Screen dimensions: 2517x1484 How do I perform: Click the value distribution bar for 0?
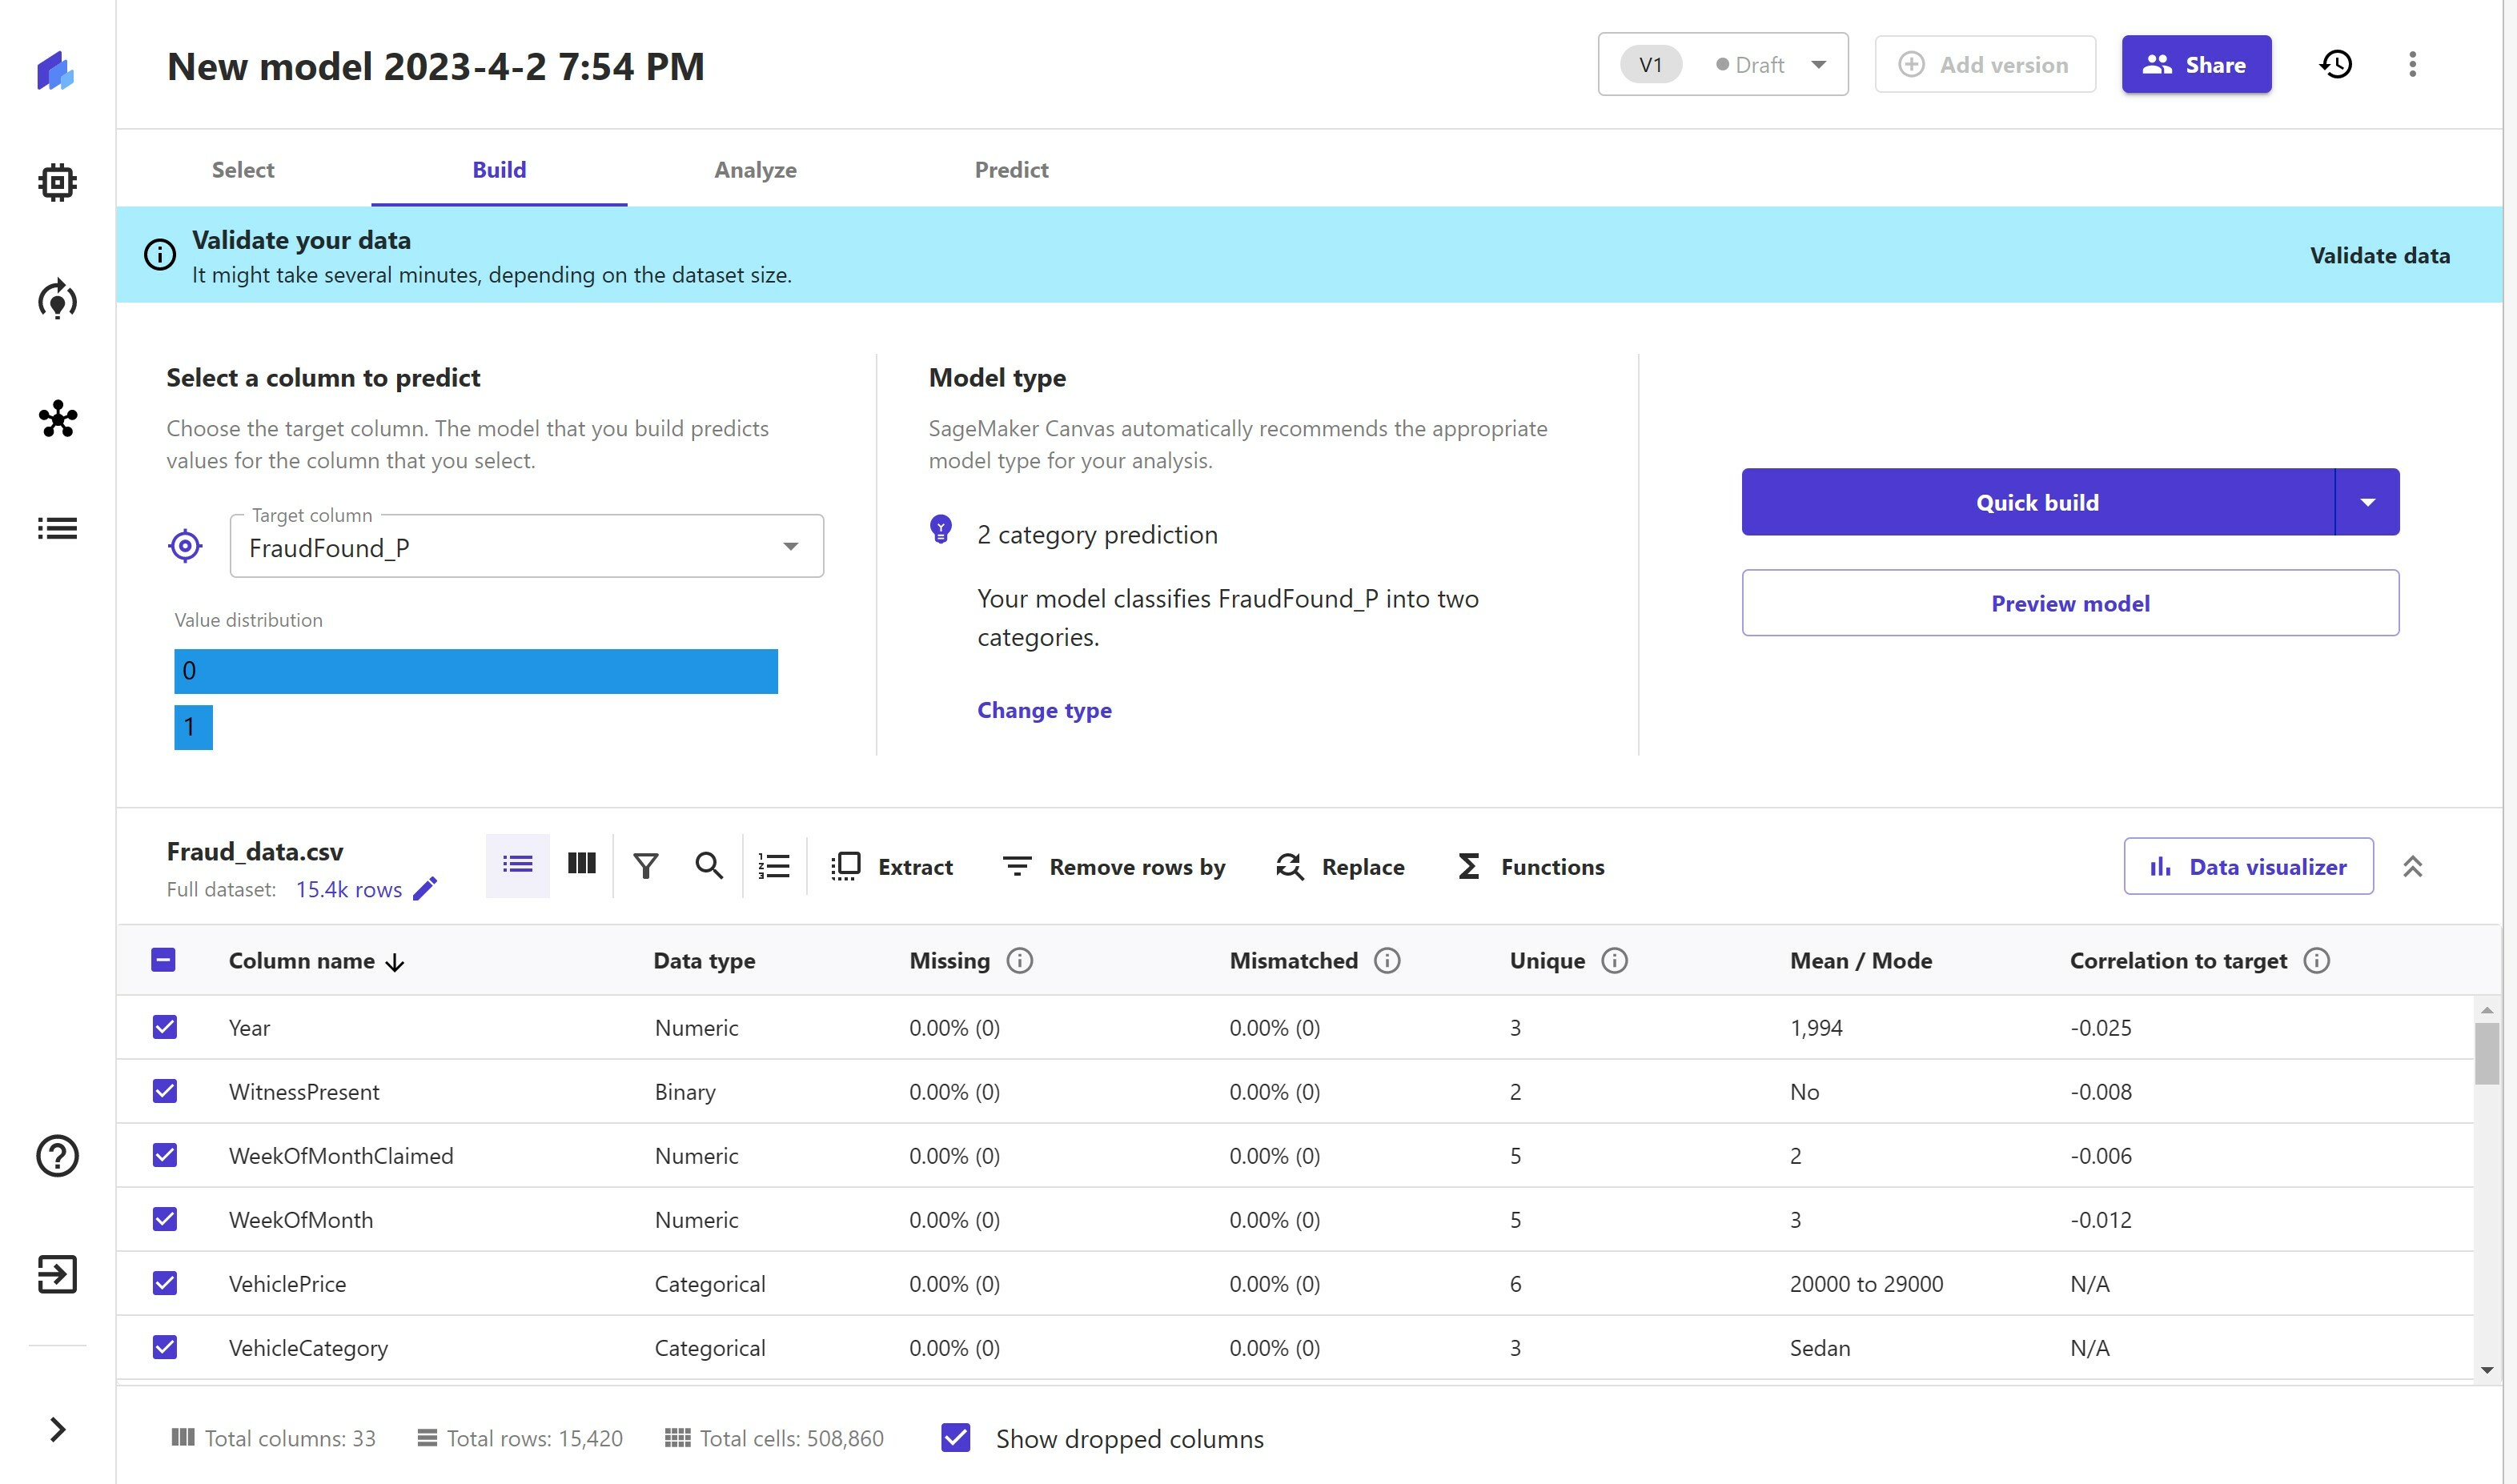click(476, 671)
